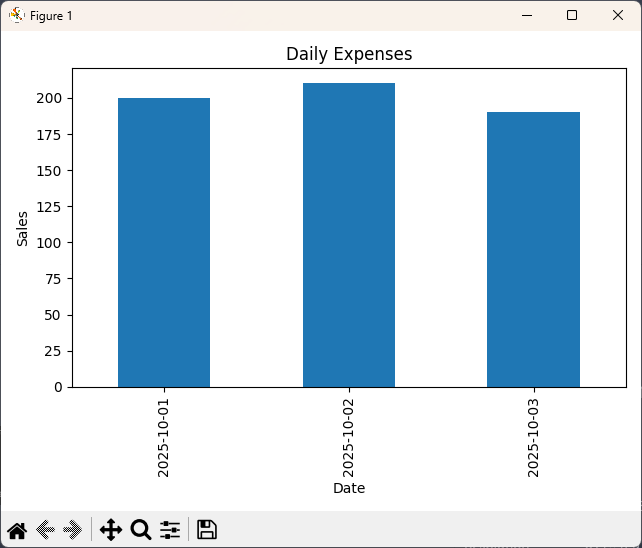Close the Figure 1 window
Image resolution: width=642 pixels, height=548 pixels.
coord(618,15)
